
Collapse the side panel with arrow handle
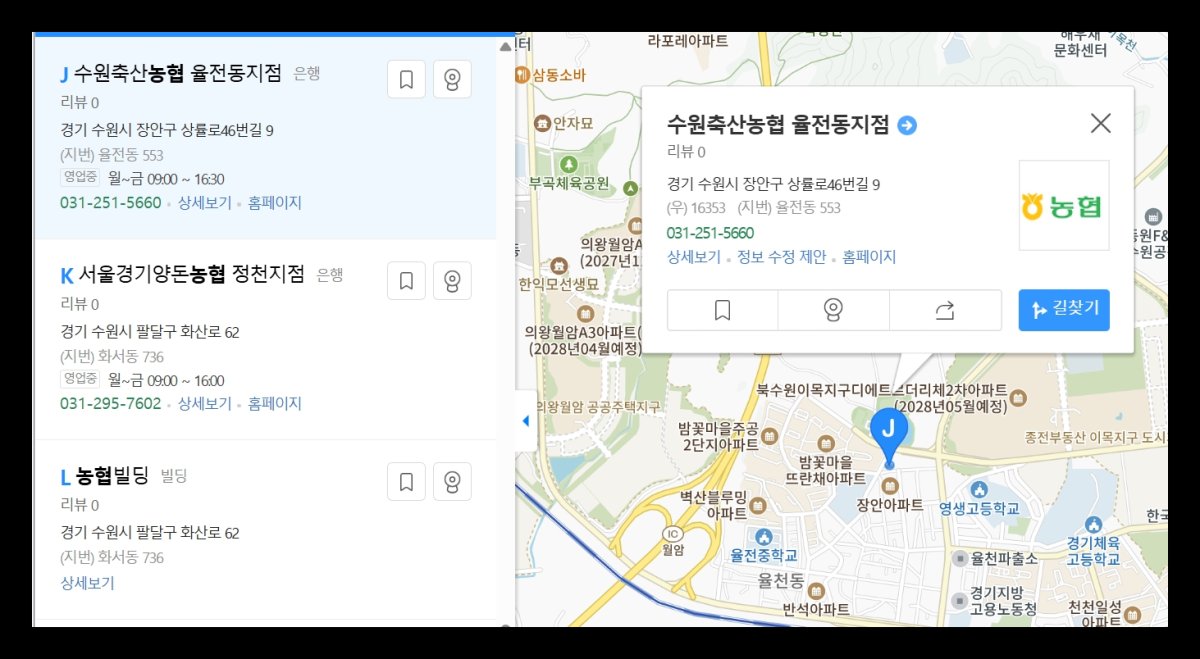[x=525, y=421]
